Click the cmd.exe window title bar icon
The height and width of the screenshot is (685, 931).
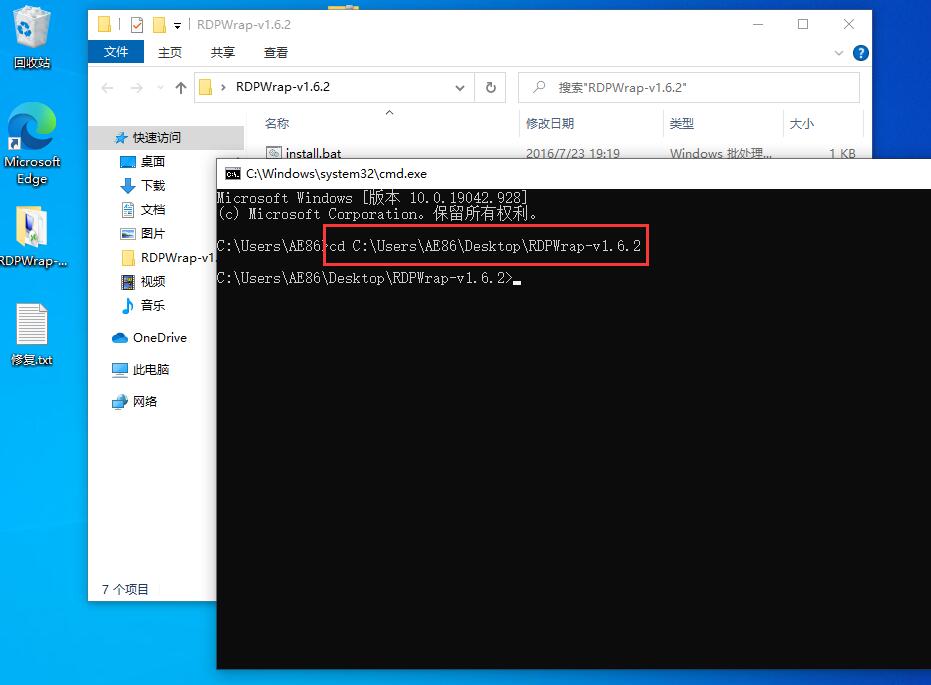(233, 174)
